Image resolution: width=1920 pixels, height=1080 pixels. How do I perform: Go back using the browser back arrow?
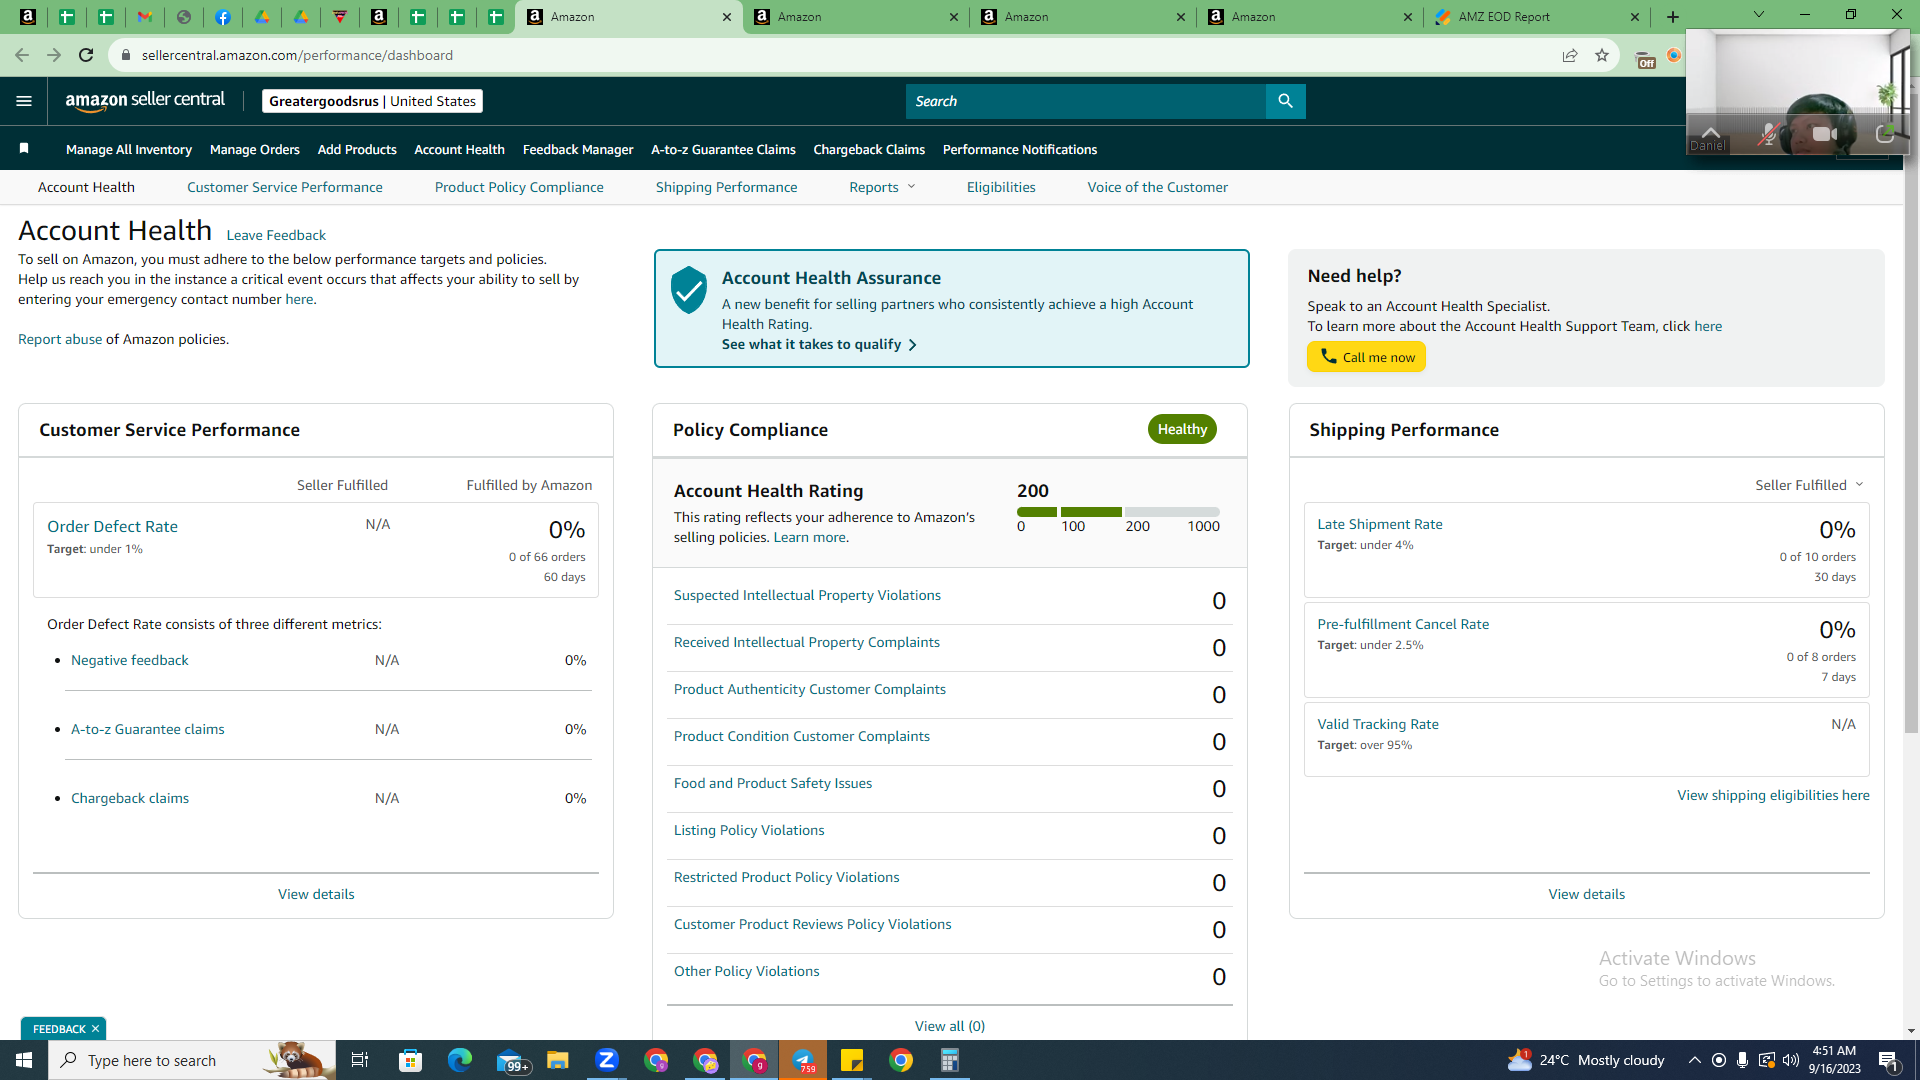tap(22, 55)
